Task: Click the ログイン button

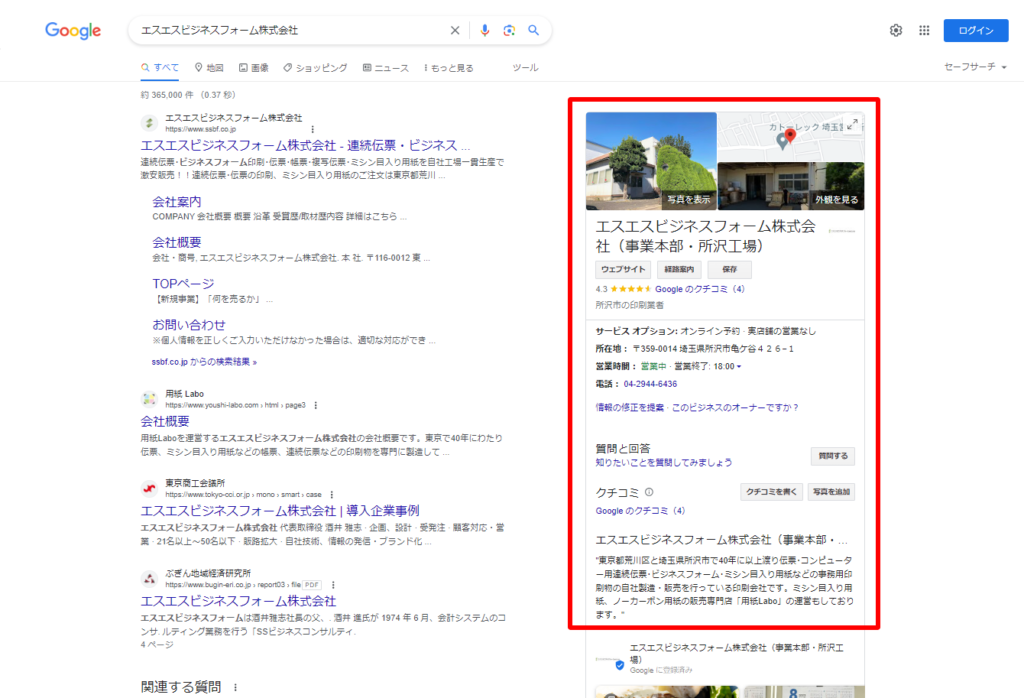Action: pyautogui.click(x=975, y=31)
